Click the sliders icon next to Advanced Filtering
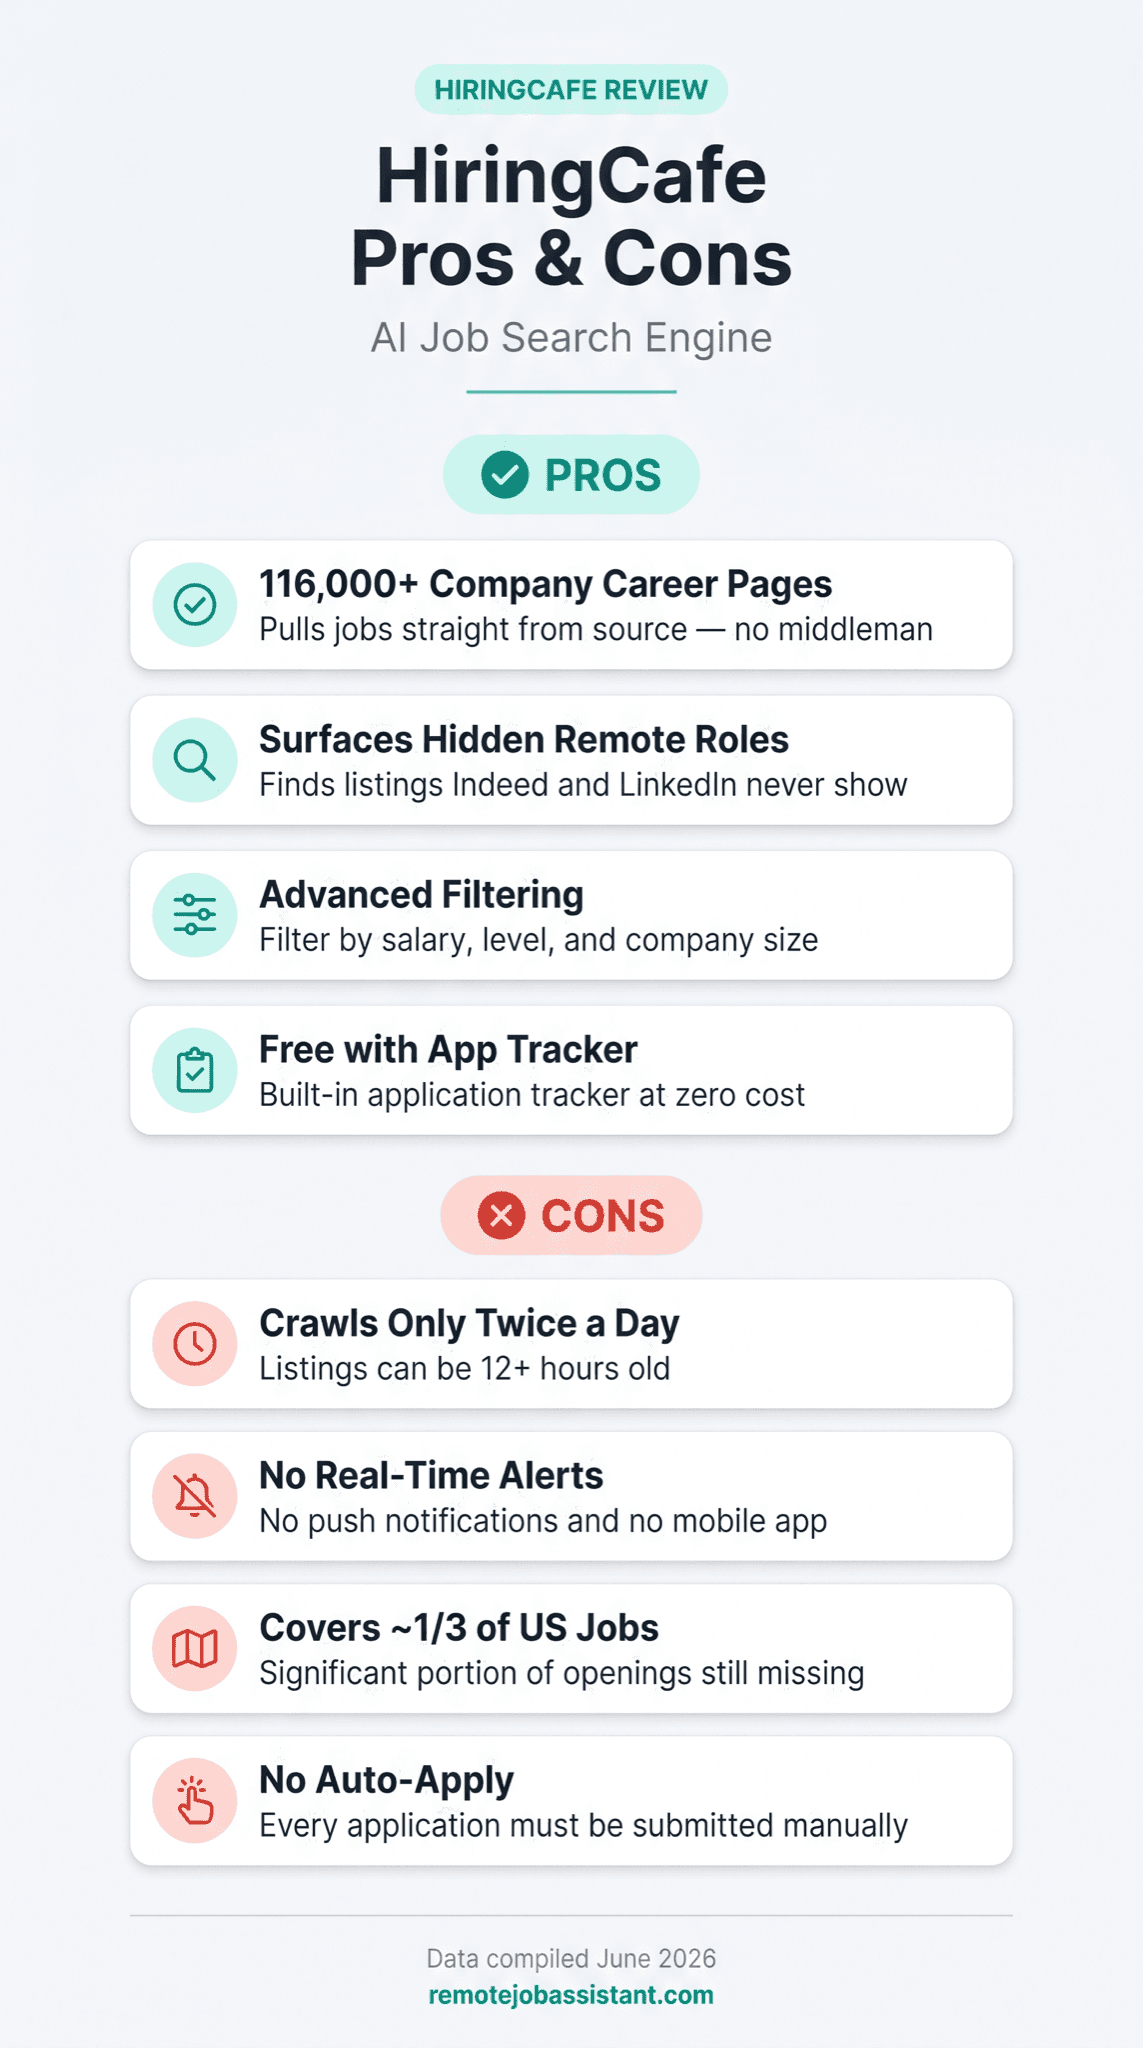 click(195, 915)
